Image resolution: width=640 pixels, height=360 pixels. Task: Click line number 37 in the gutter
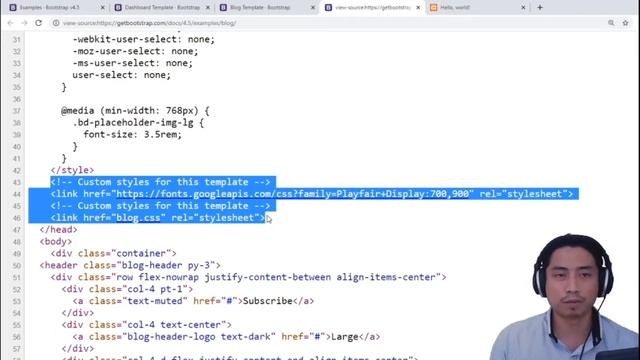(x=16, y=111)
